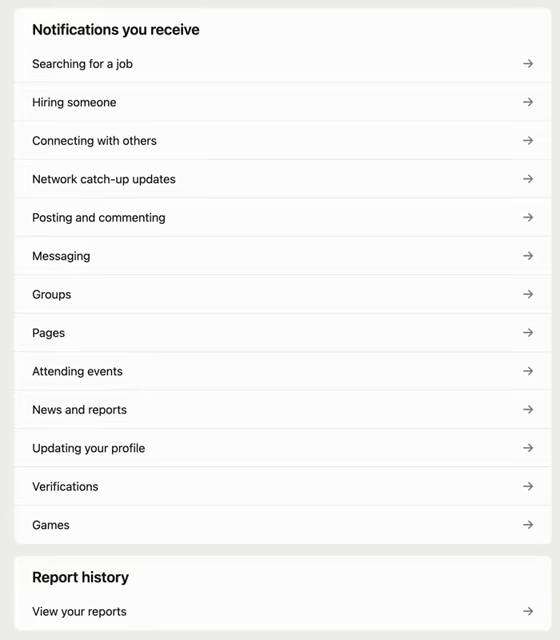Click the arrow icon for Attending events
The height and width of the screenshot is (640, 560).
[x=528, y=371]
